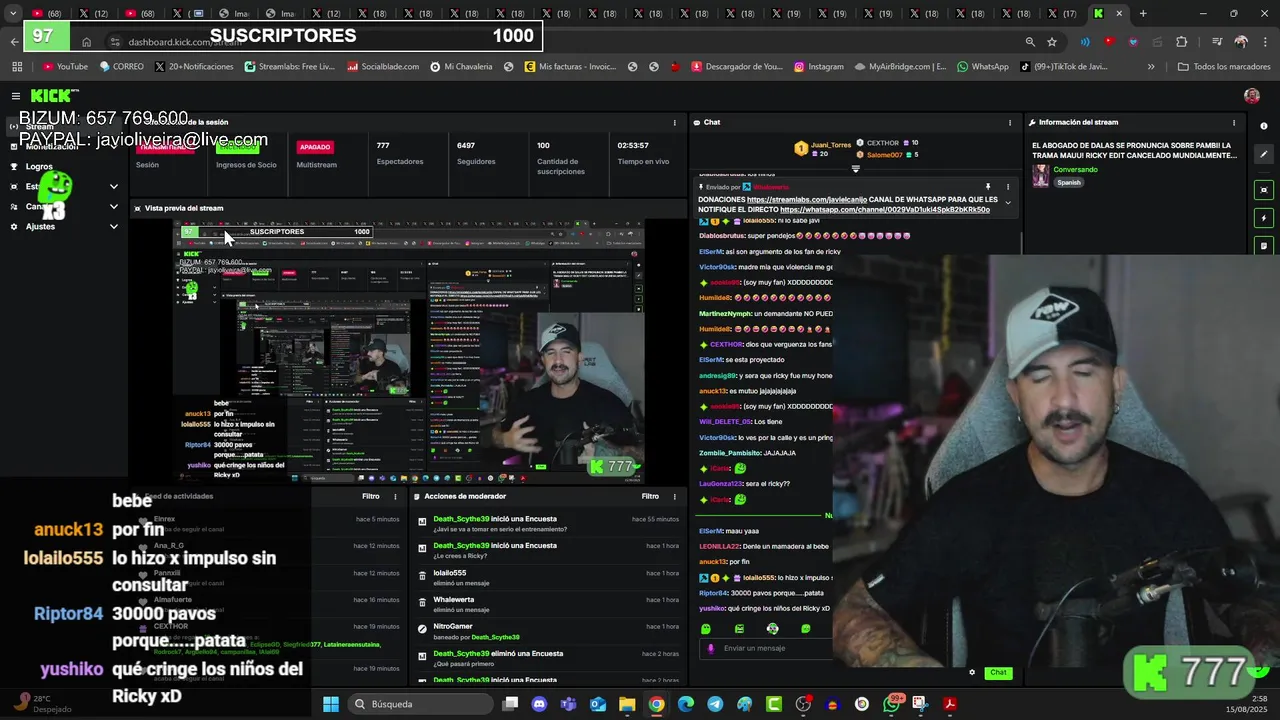Open the Socialblade.com bookmark

(383, 67)
